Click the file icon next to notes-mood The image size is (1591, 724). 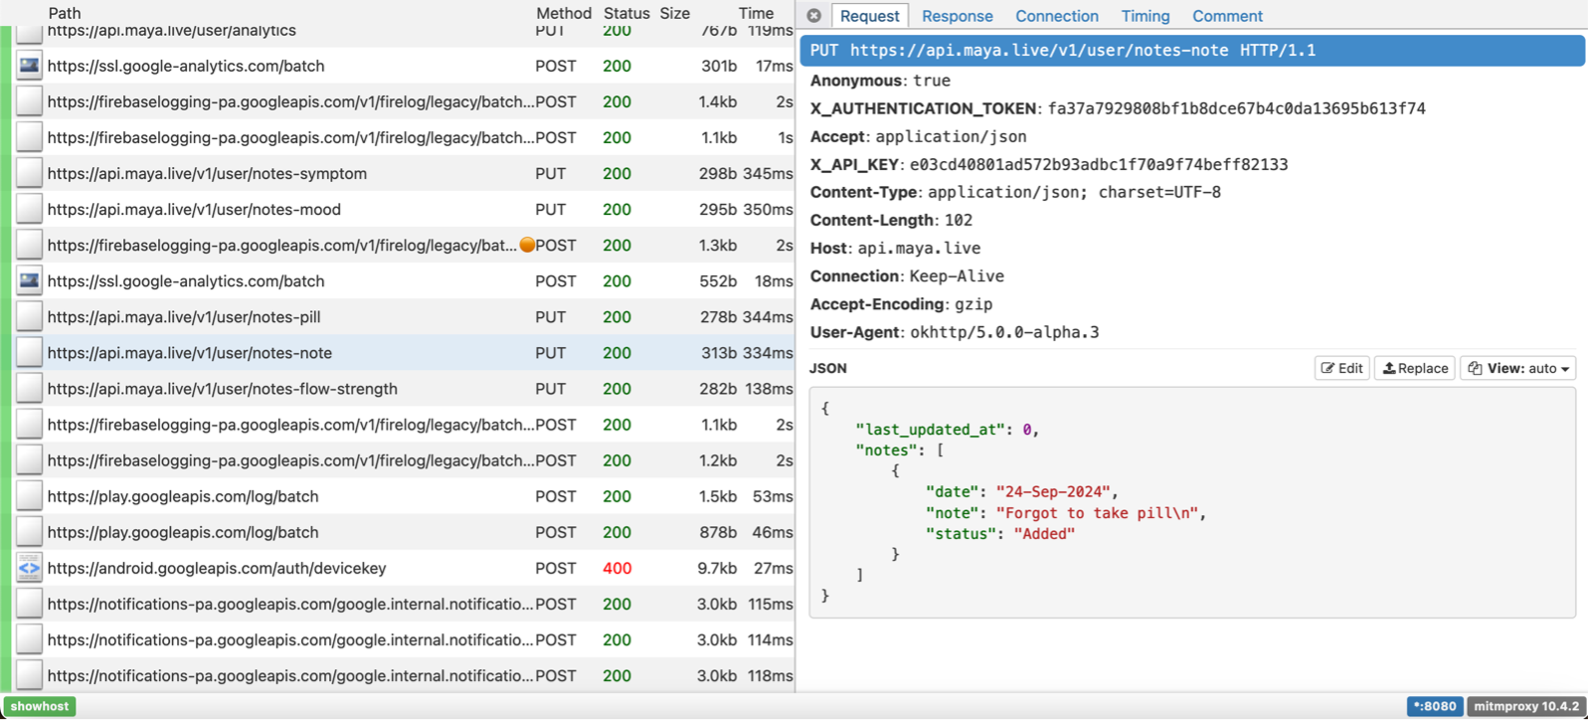click(x=29, y=210)
